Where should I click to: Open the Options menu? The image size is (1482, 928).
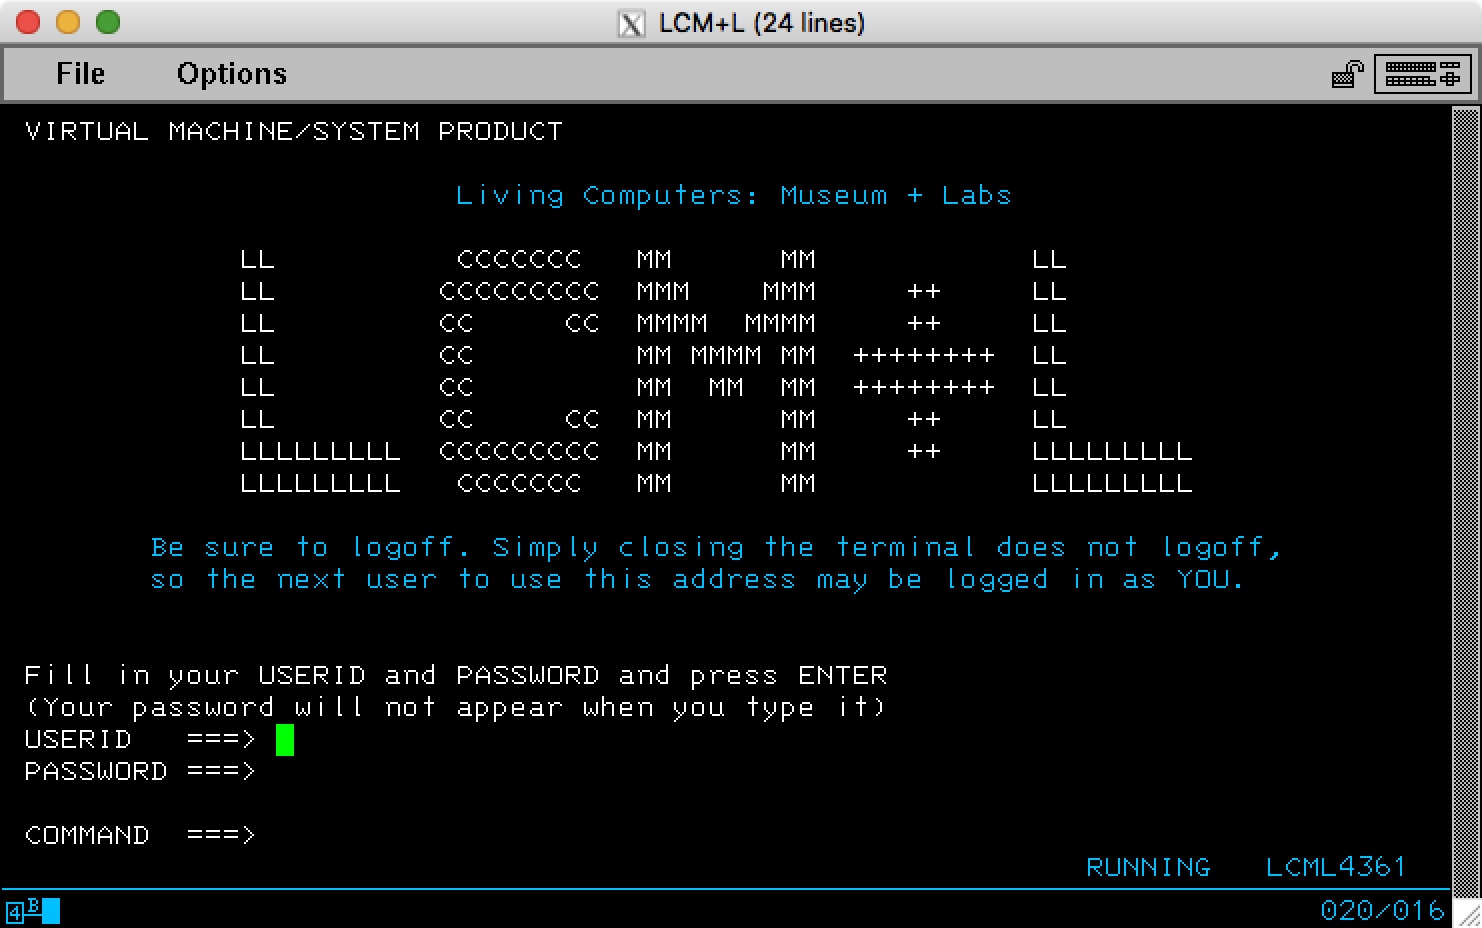coord(231,74)
